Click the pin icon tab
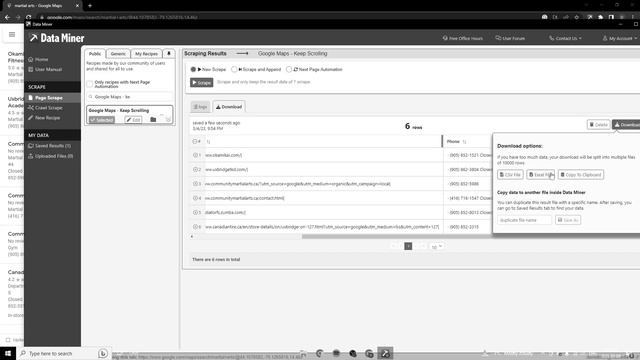The image size is (640, 360). (169, 54)
